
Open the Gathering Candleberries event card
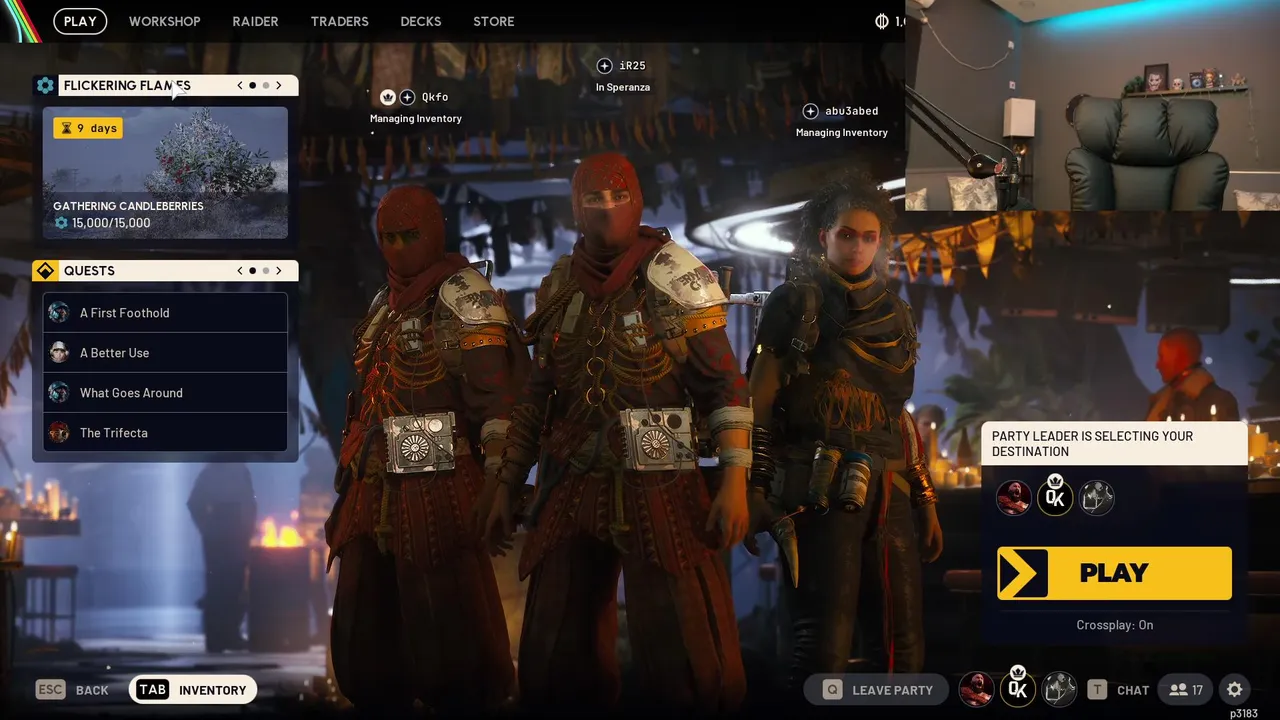[x=165, y=173]
